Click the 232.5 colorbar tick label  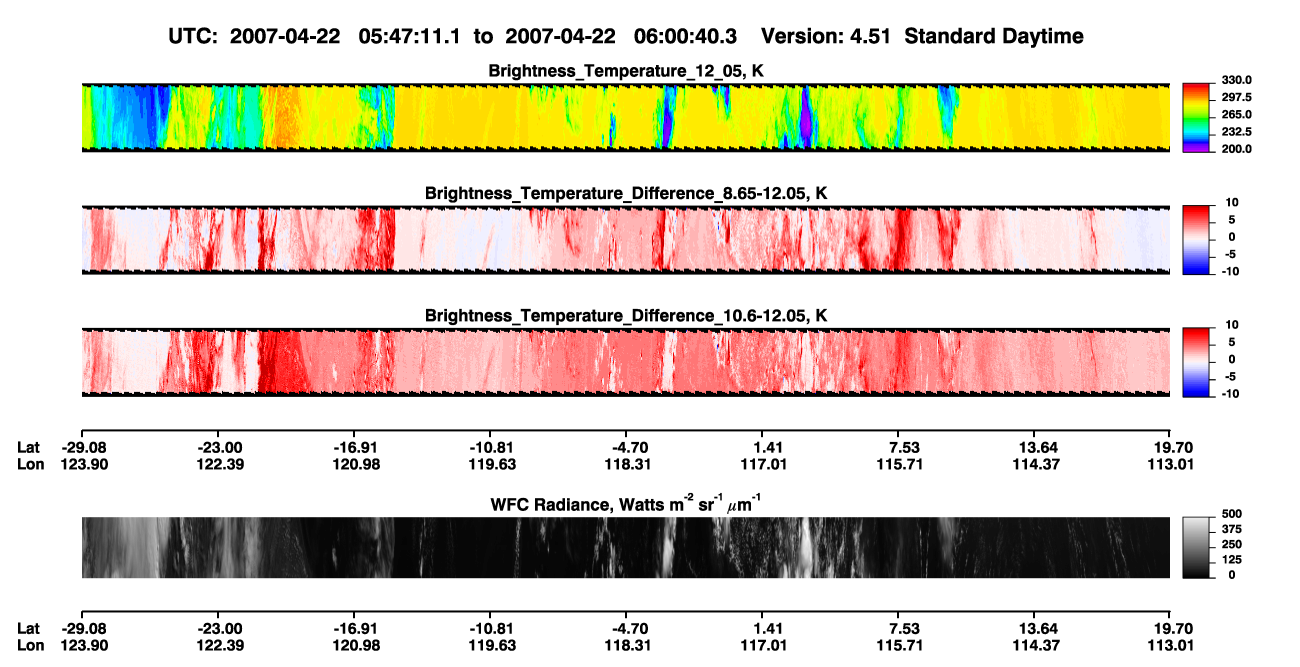(x=1239, y=131)
